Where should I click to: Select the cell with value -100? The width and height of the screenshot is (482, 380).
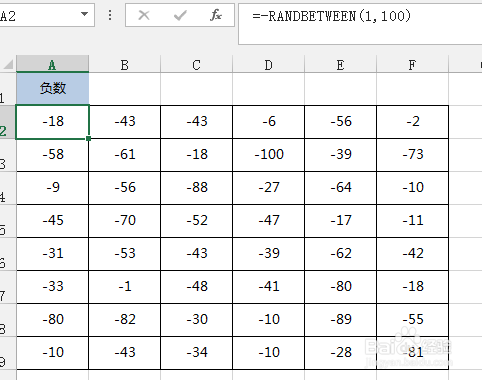point(268,155)
